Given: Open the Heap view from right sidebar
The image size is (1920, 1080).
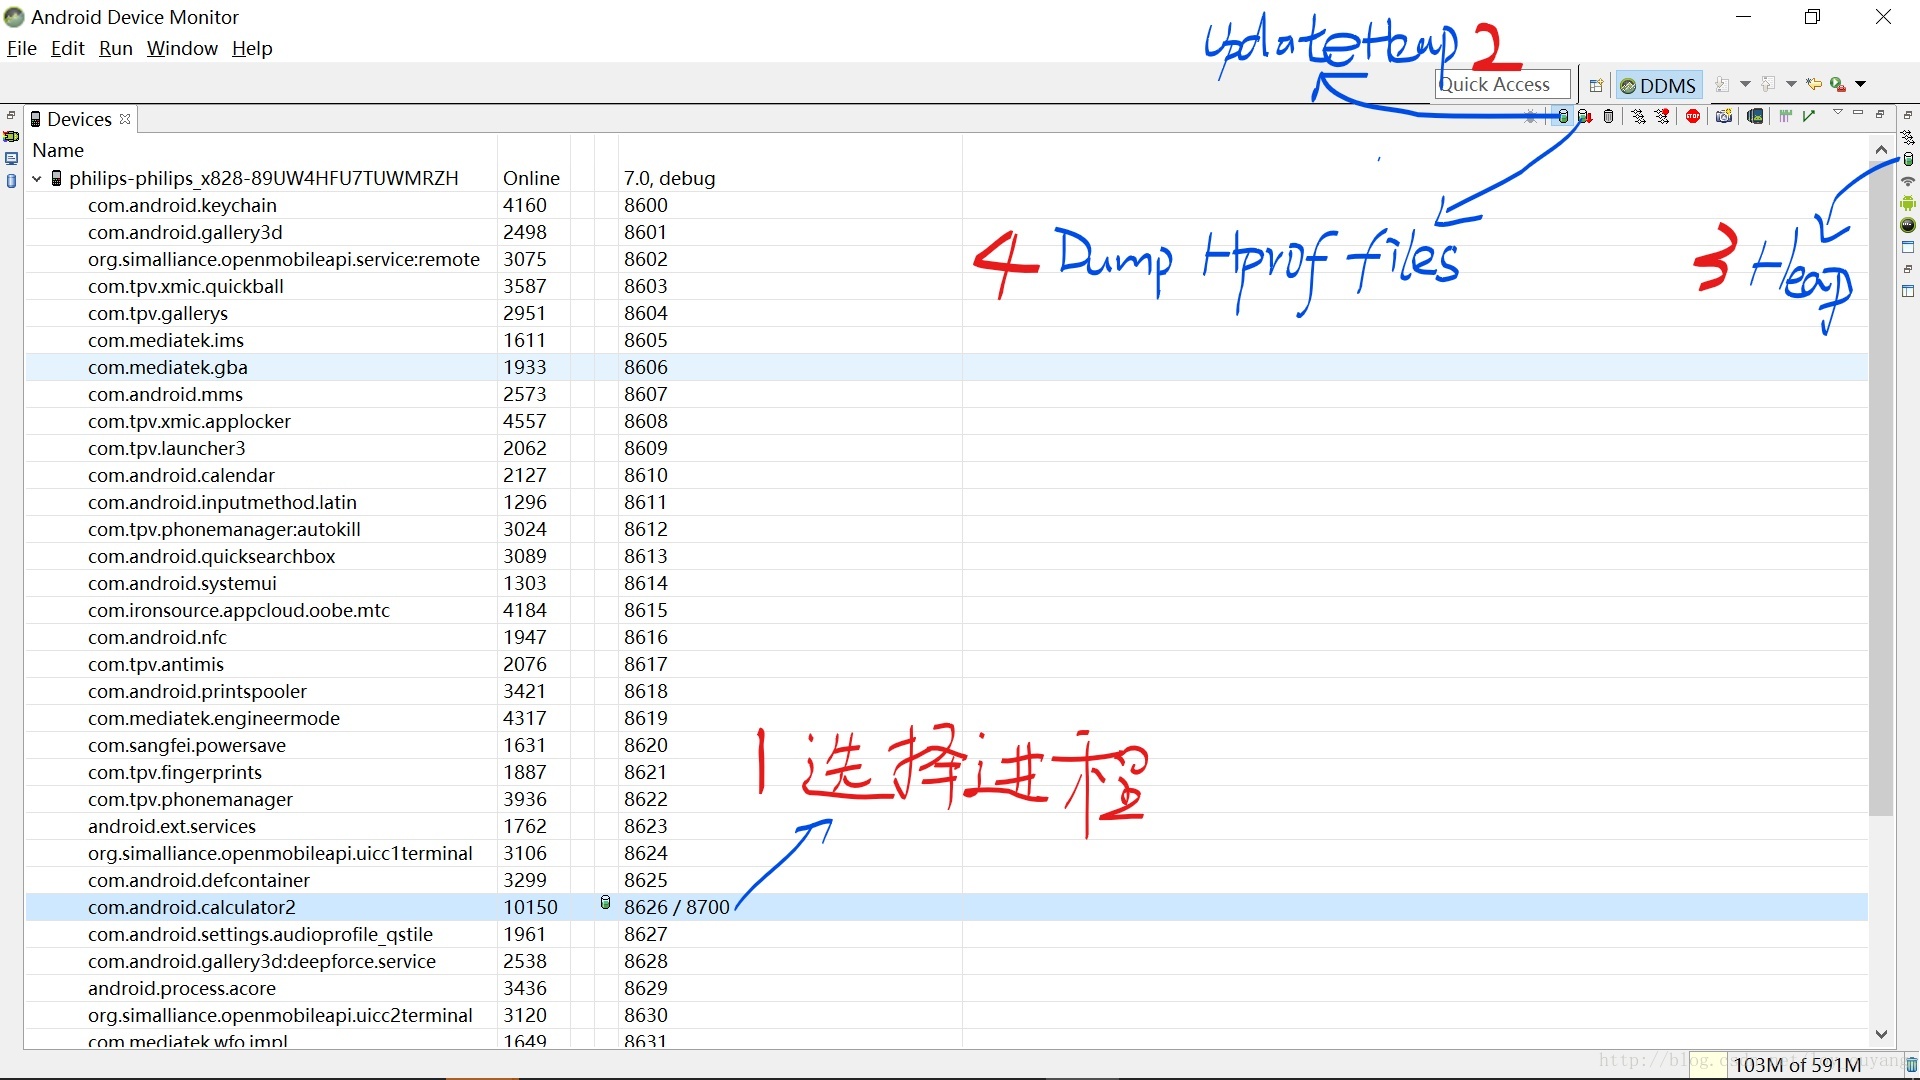Looking at the screenshot, I should coord(1908,159).
